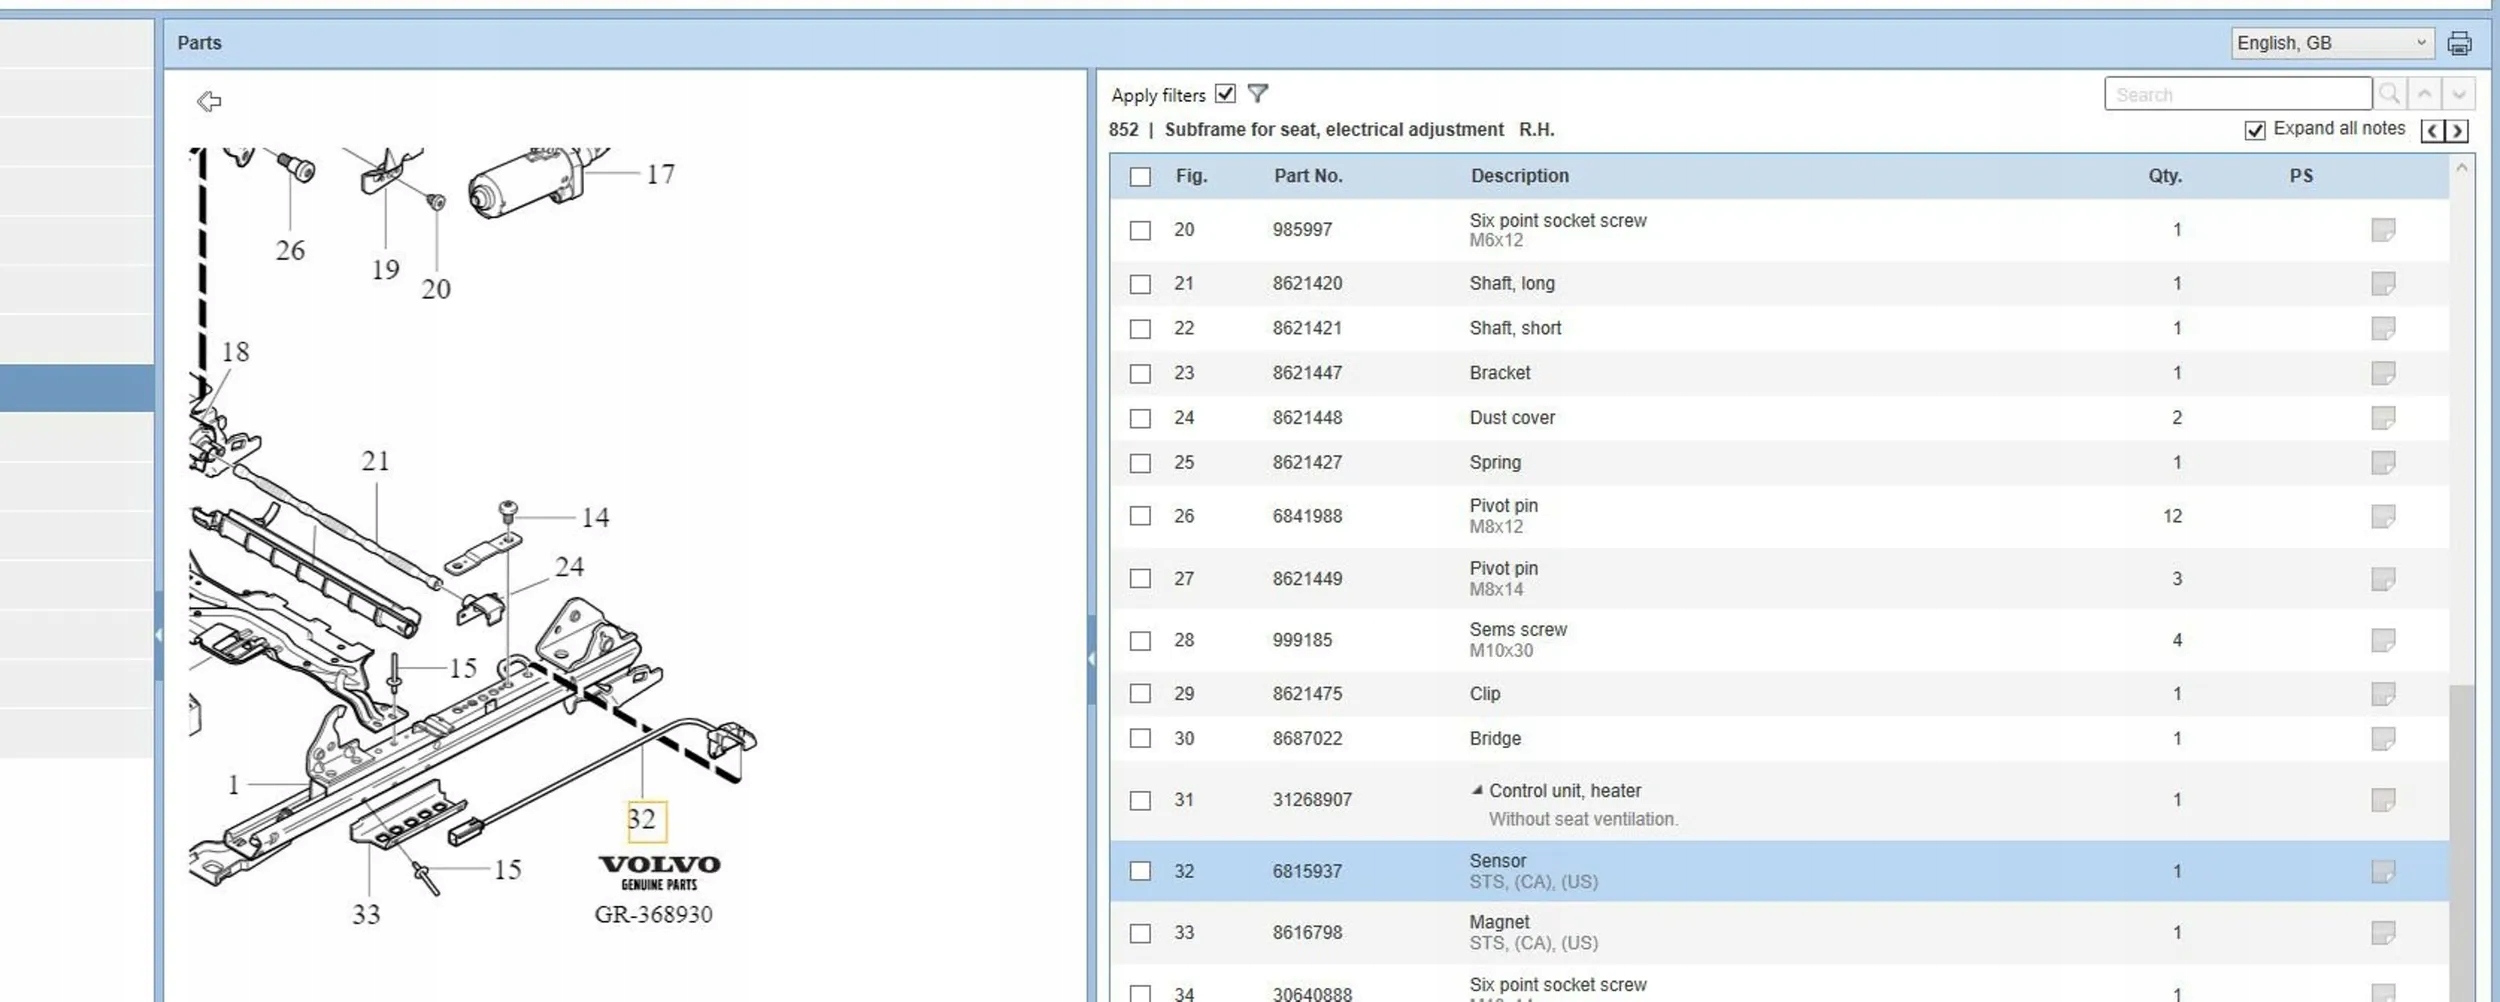The width and height of the screenshot is (2500, 1002).
Task: Click the back arrow above the diagram
Action: pyautogui.click(x=209, y=101)
